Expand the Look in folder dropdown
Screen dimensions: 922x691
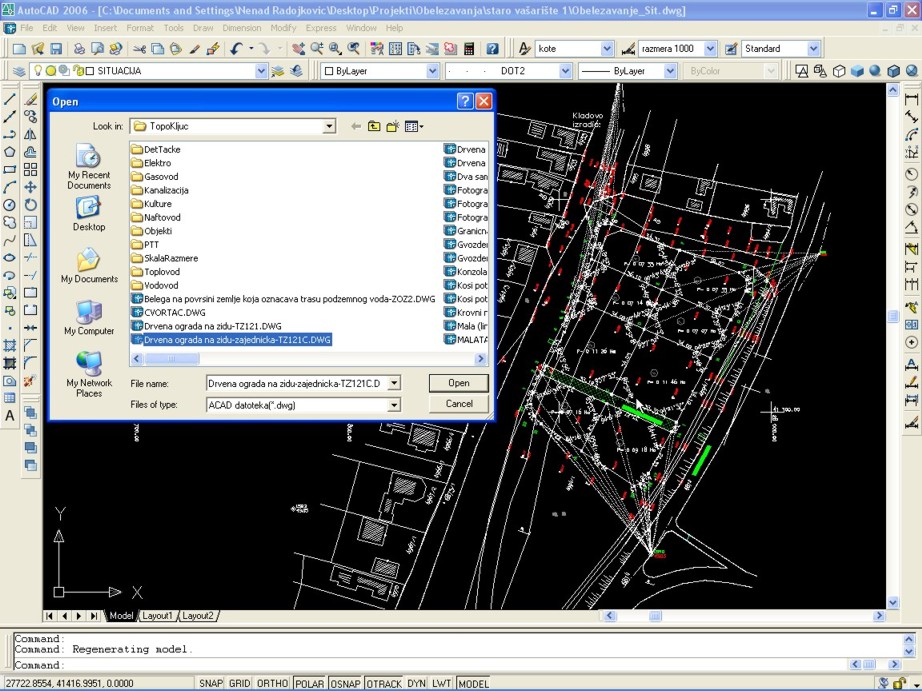tap(329, 126)
